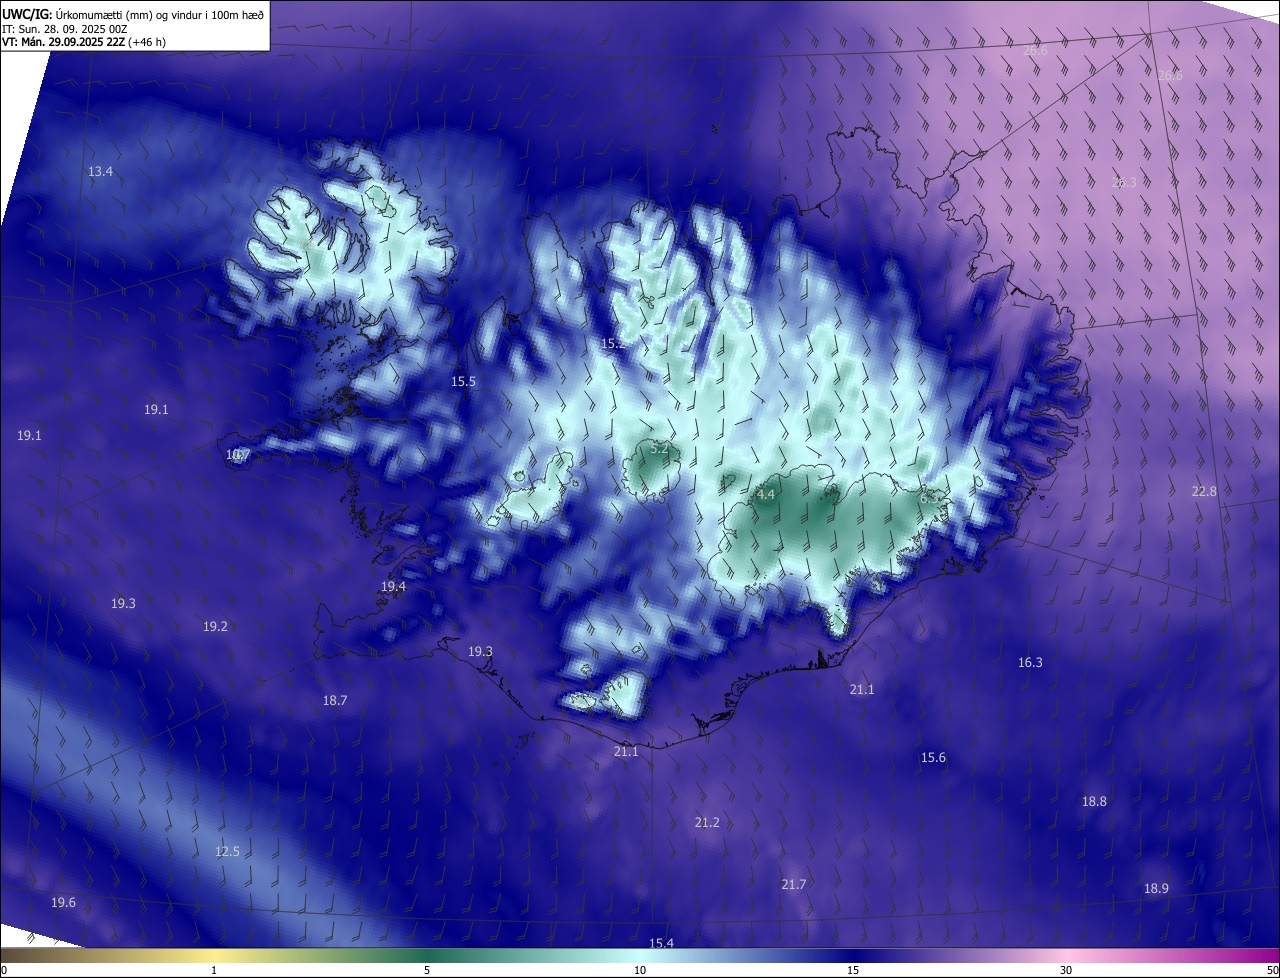Screen dimensions: 1280x978
Task: Click the 19.2 value label
Action: pos(215,626)
